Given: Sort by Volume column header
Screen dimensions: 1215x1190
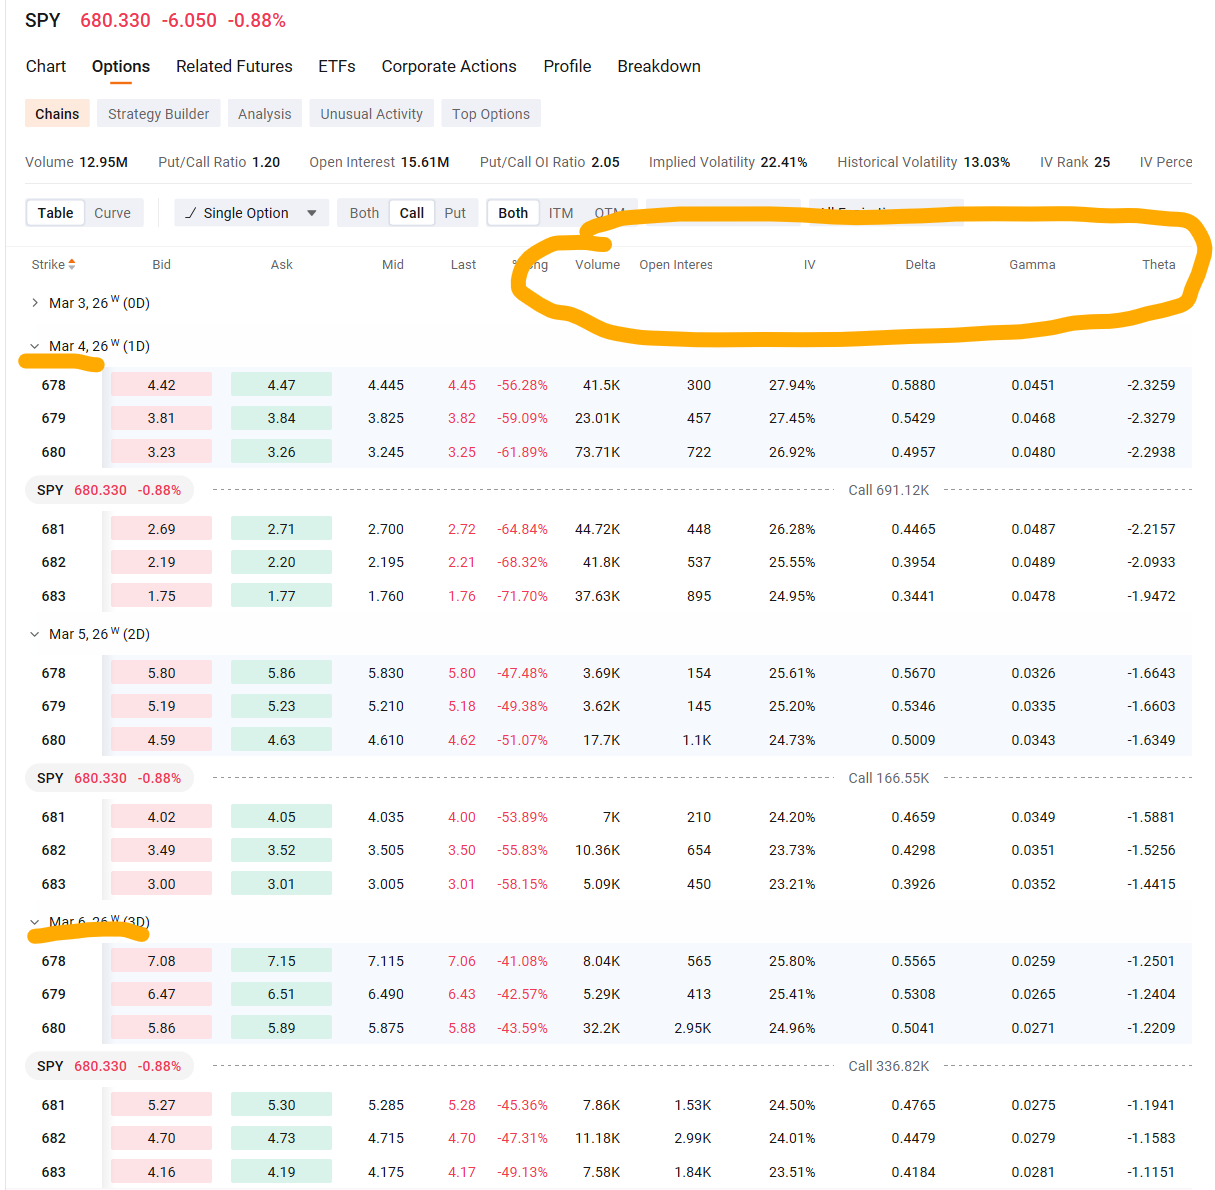Looking at the screenshot, I should click(x=597, y=265).
